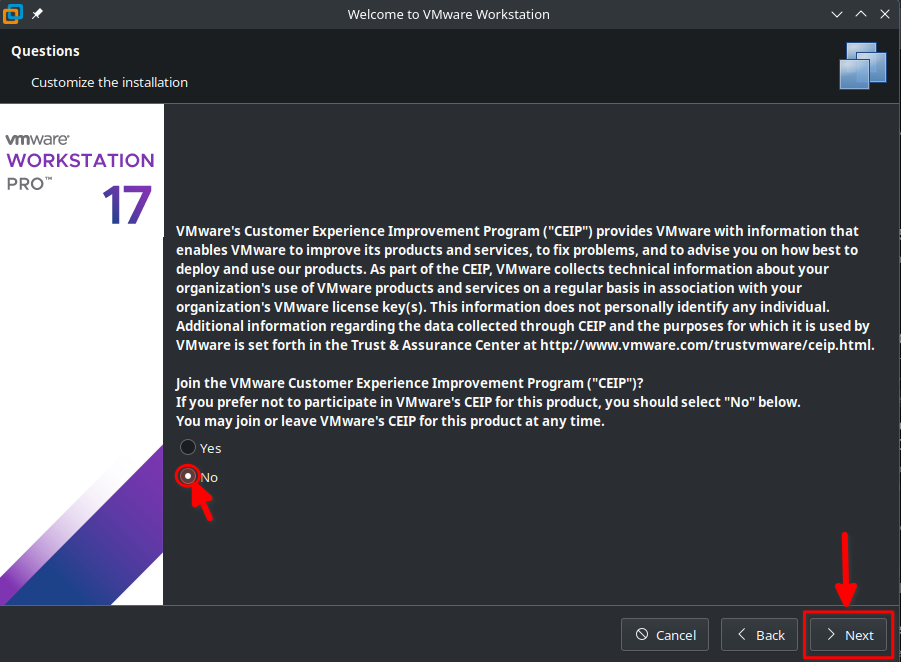Click the vmware.com CEIP URL text
901x662 pixels.
coord(707,345)
